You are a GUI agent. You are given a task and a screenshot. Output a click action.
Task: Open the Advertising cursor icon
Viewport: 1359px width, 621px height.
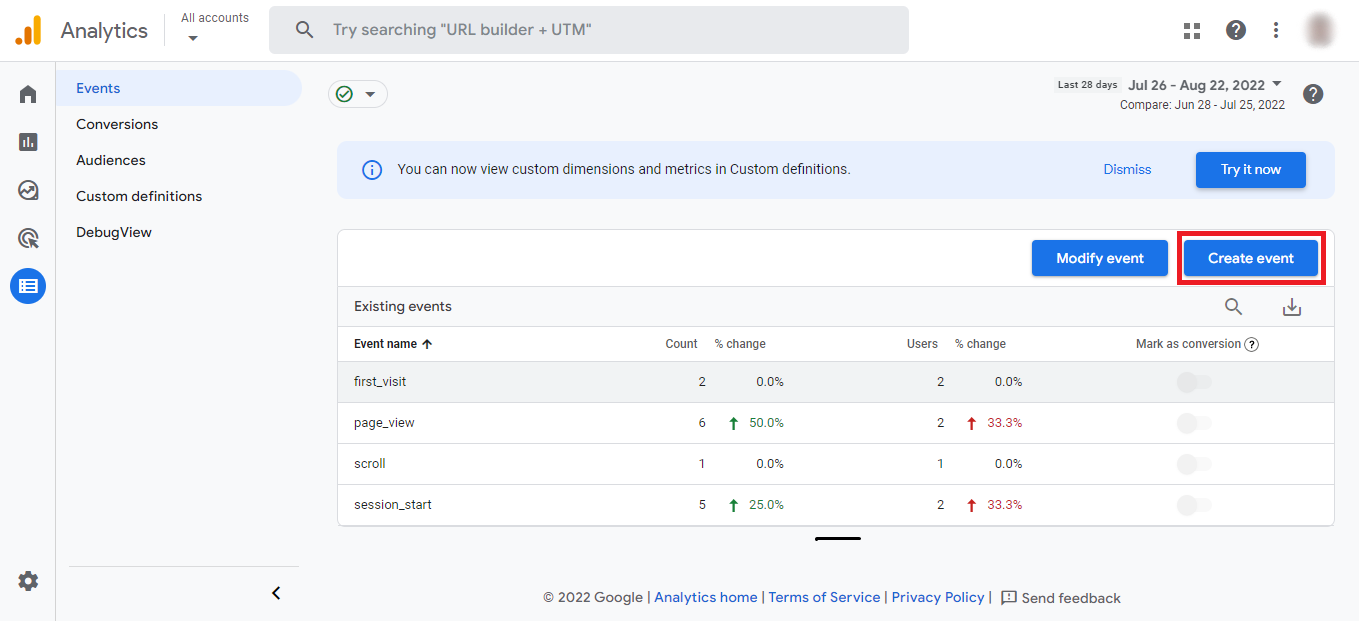(28, 238)
